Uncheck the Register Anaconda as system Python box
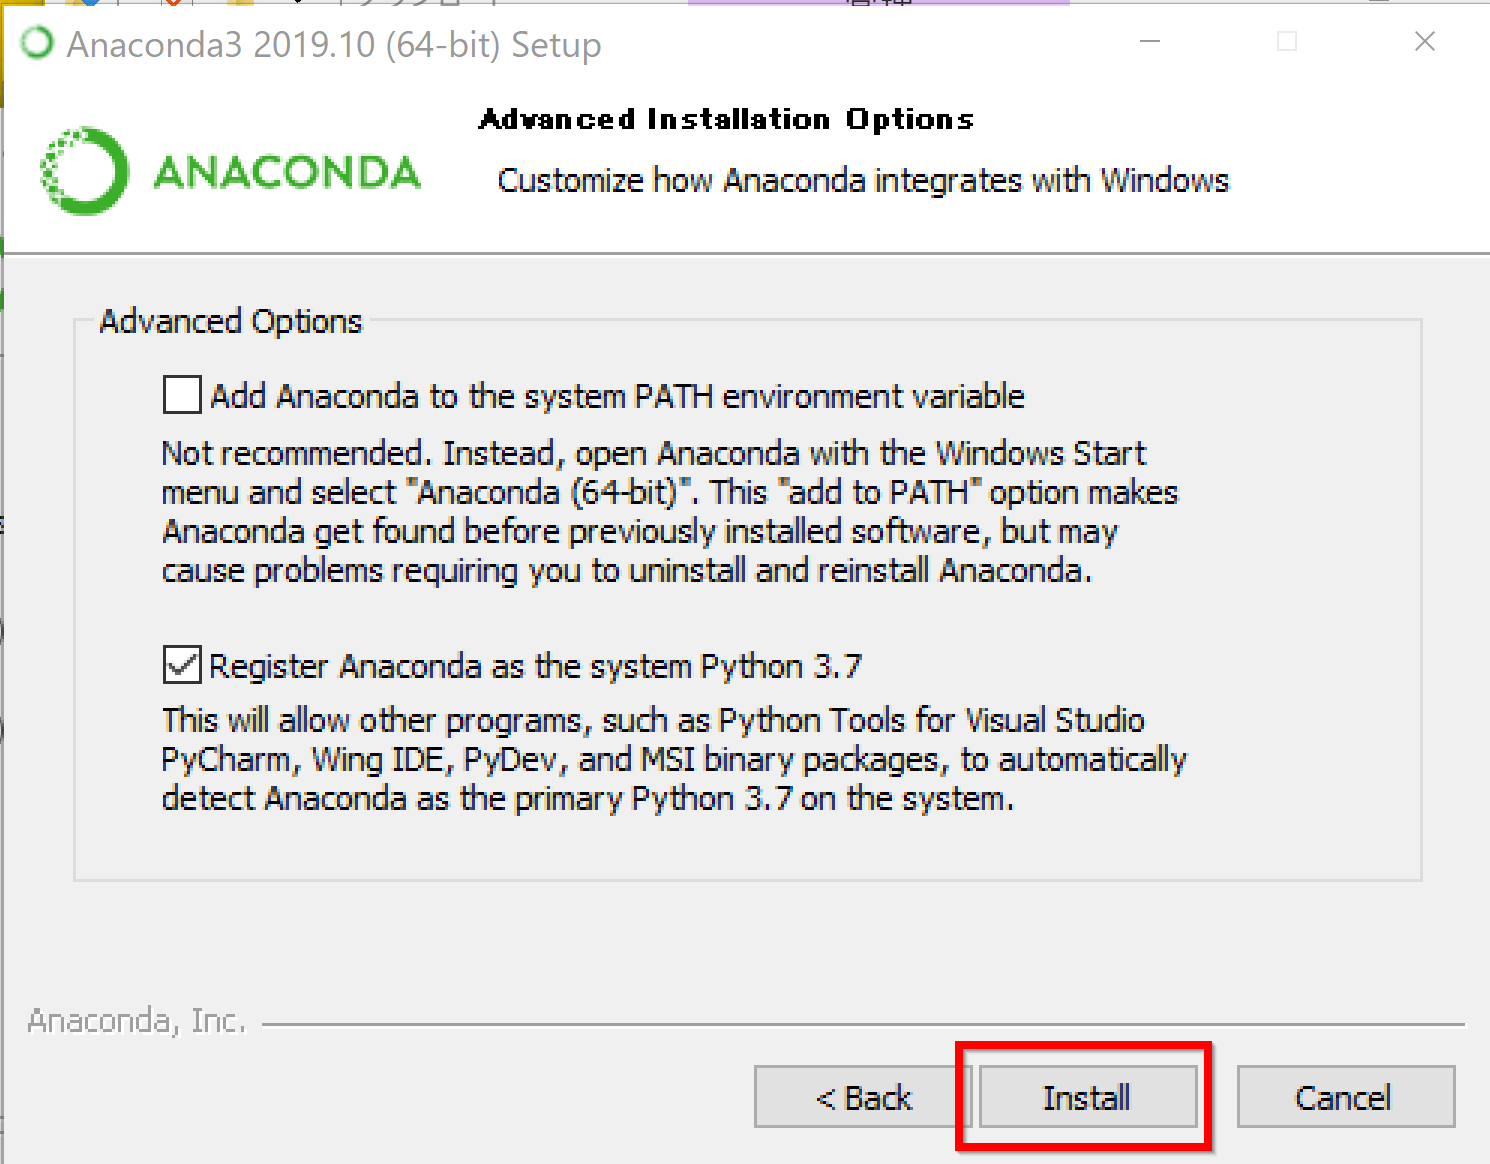1490x1164 pixels. [182, 665]
